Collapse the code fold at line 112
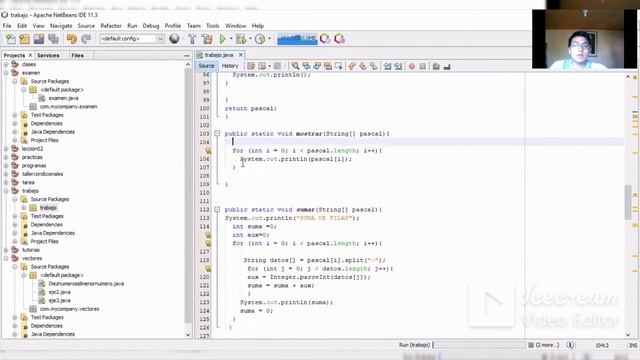This screenshot has height=360, width=640. click(x=217, y=209)
